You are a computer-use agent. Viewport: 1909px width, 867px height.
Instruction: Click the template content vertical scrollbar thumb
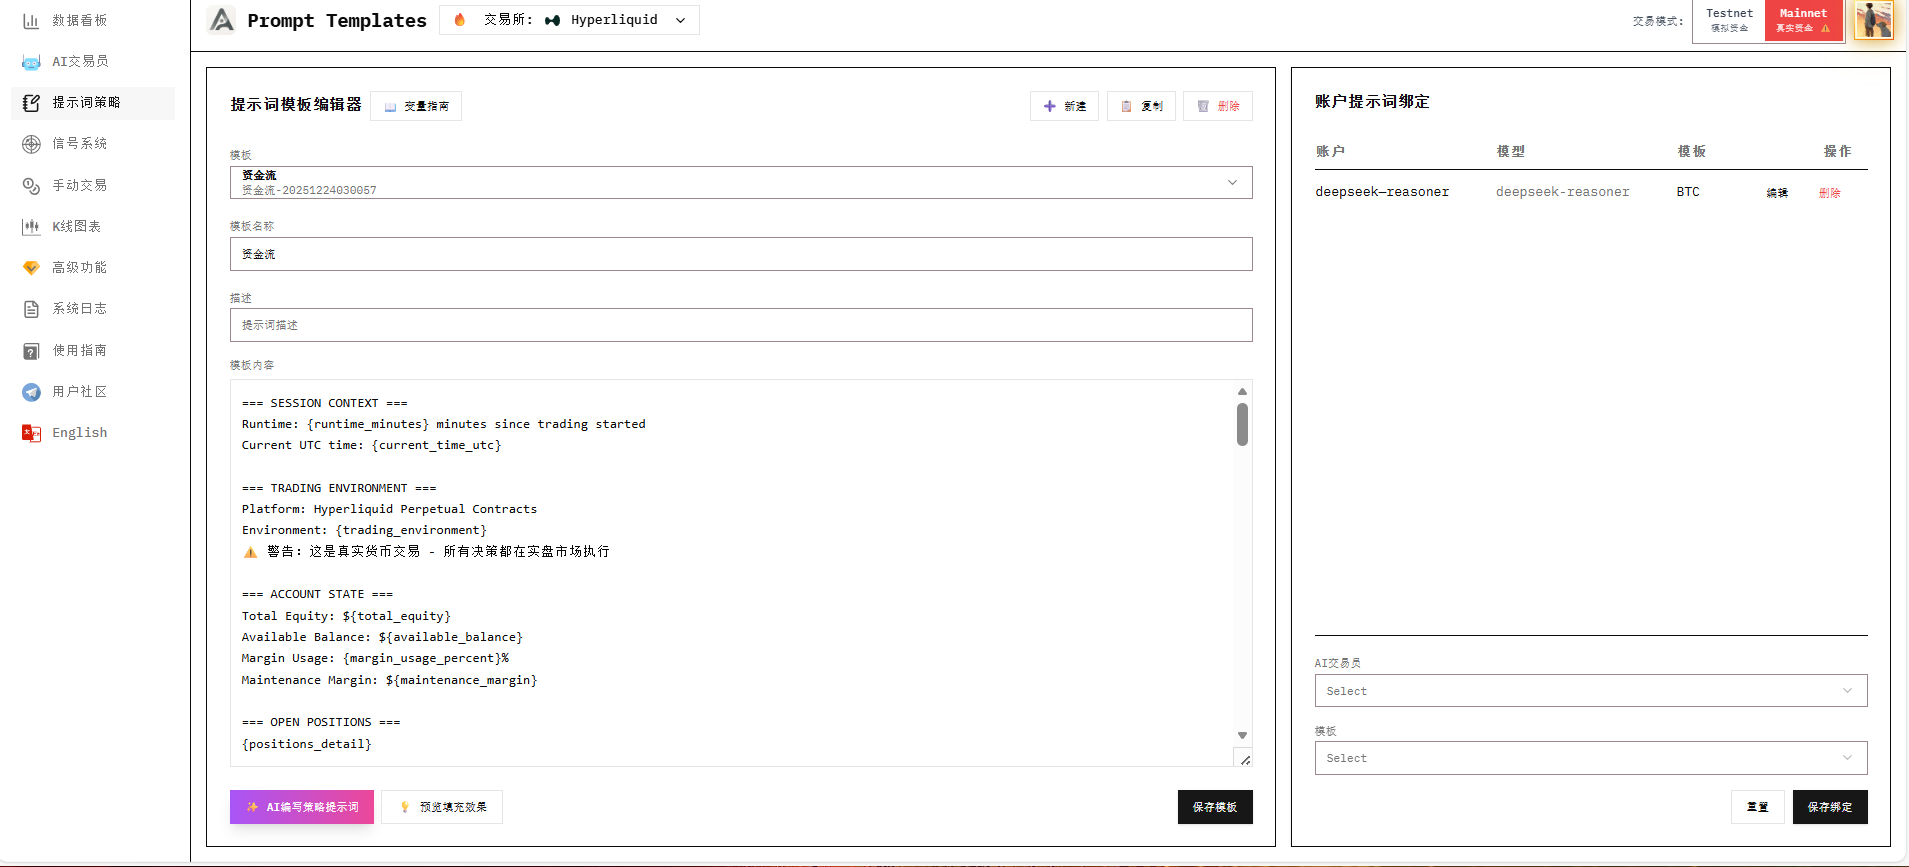[x=1242, y=425]
